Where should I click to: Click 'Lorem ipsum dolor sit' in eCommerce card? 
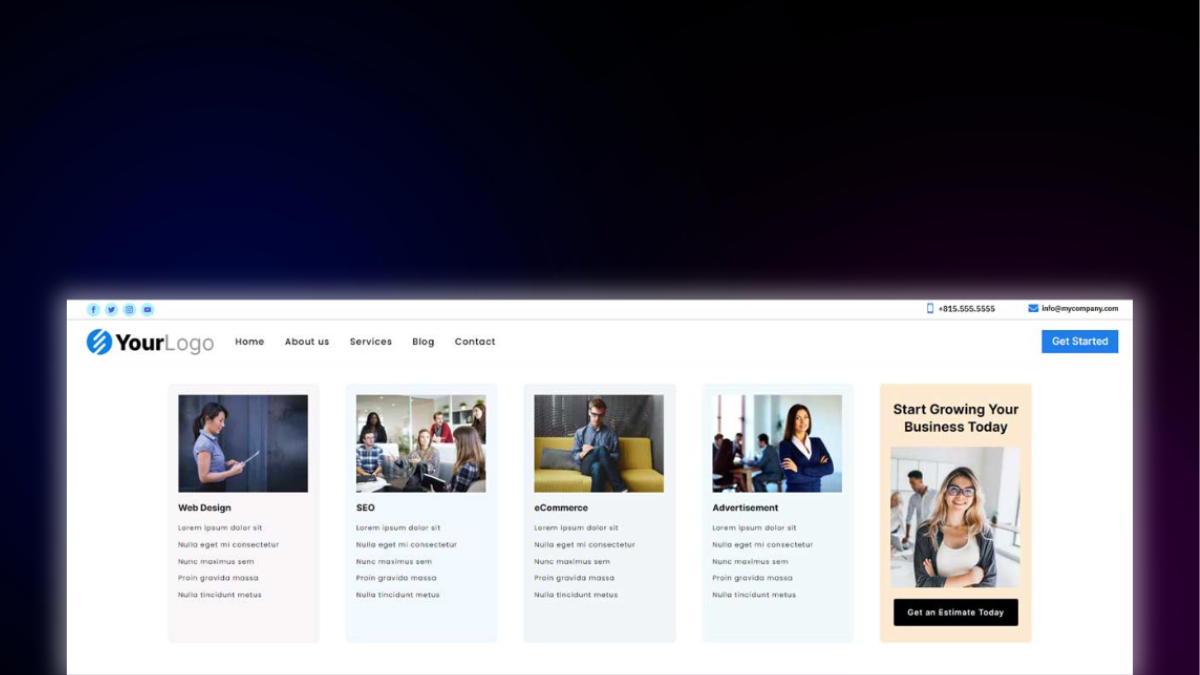576,528
